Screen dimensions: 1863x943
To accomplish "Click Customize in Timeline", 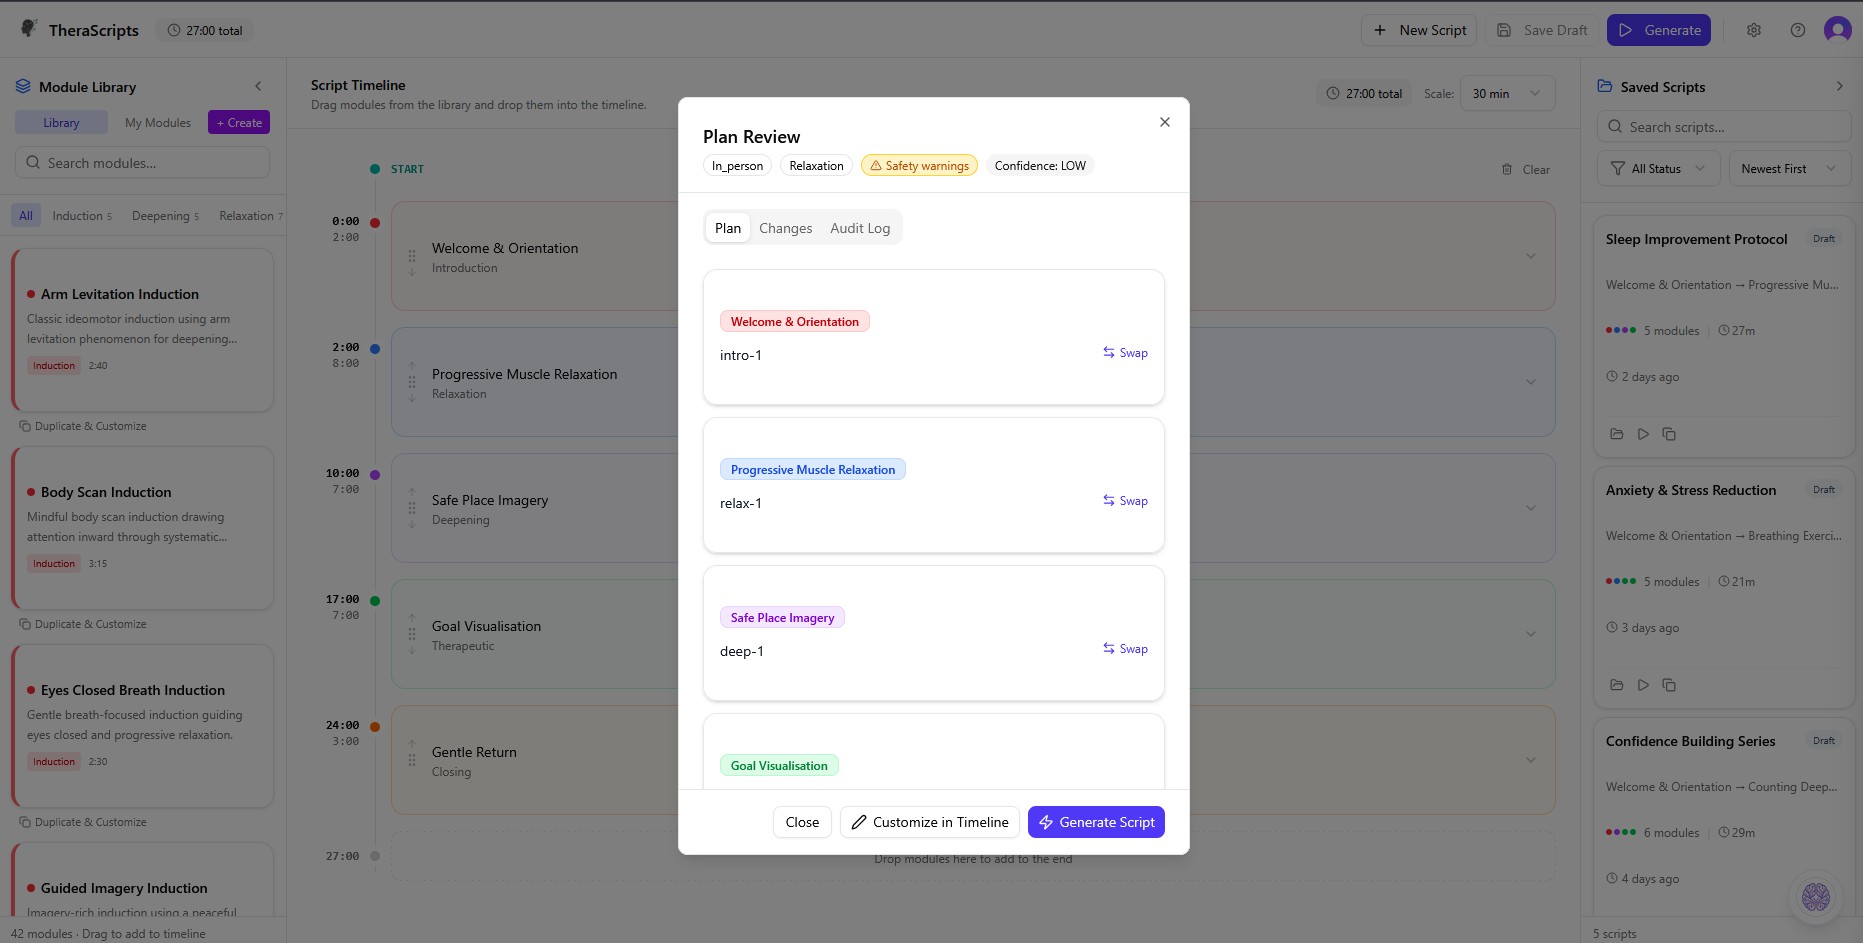I will (x=929, y=821).
